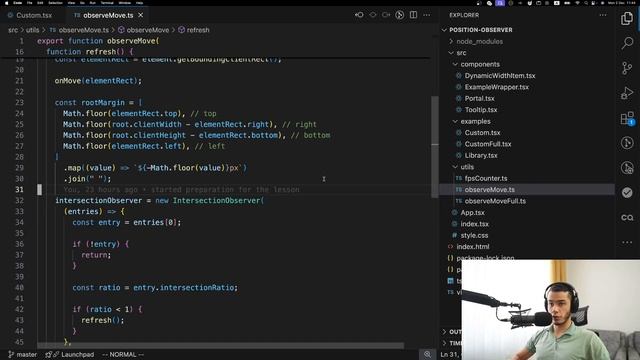This screenshot has width=640, height=360.
Task: Open the Extensions view with update badge
Action: coord(627,118)
